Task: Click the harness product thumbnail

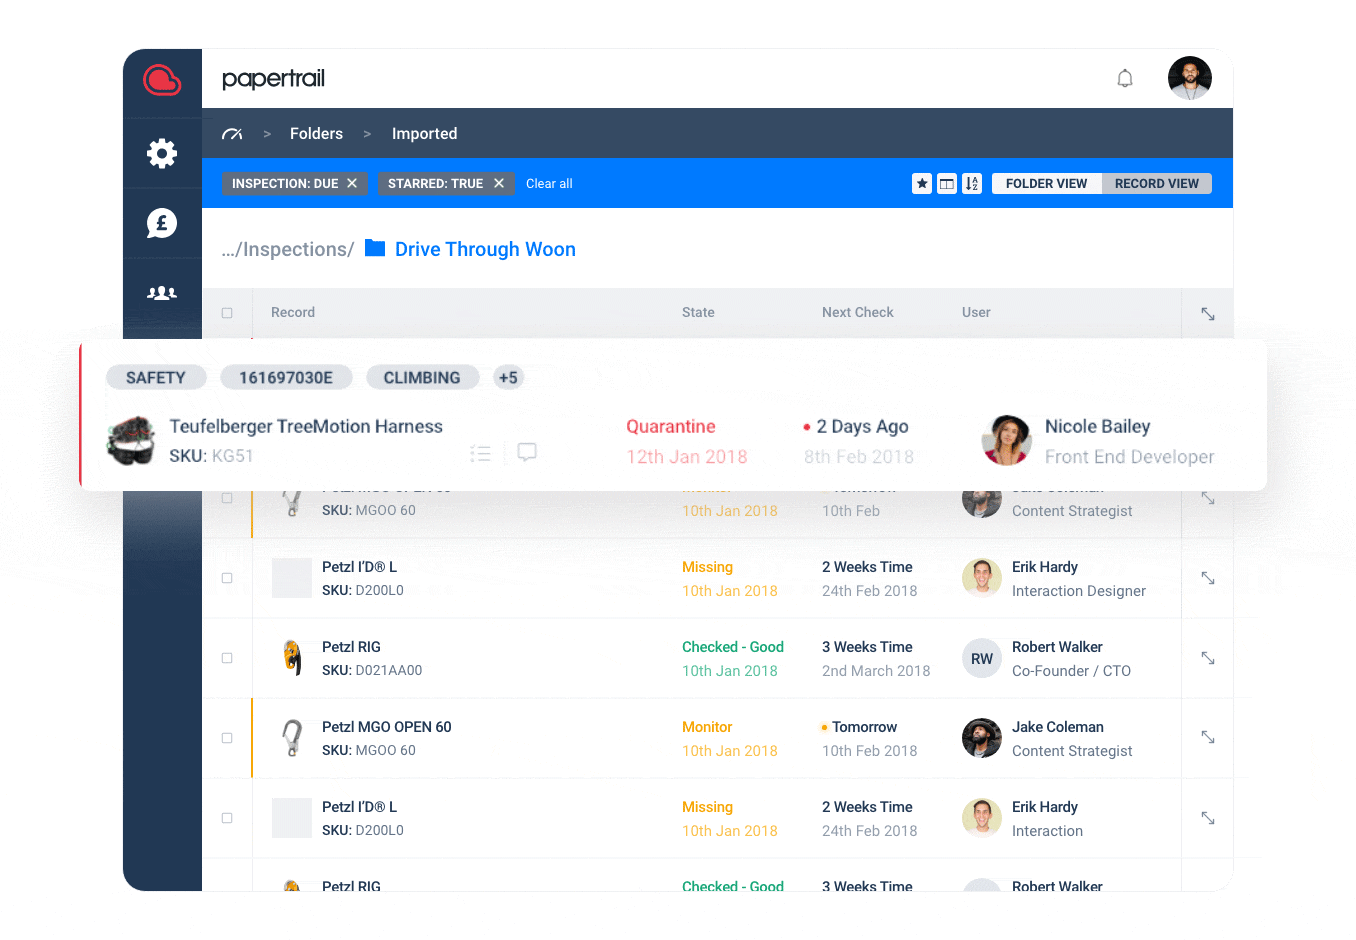Action: point(132,441)
